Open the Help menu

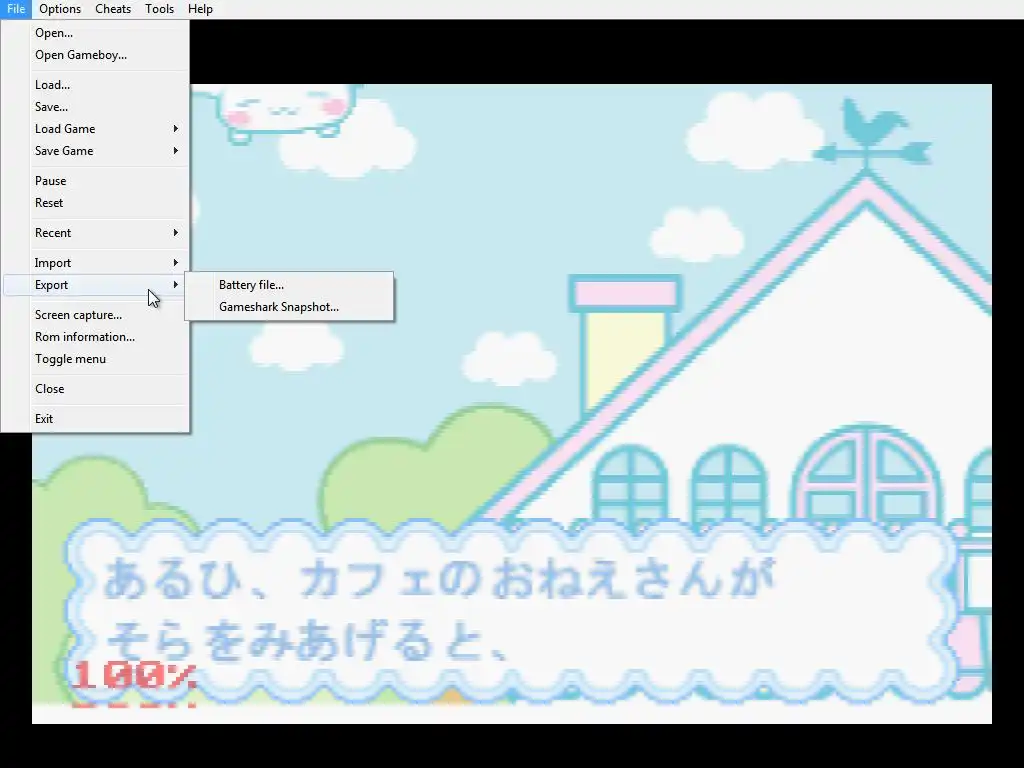(200, 9)
